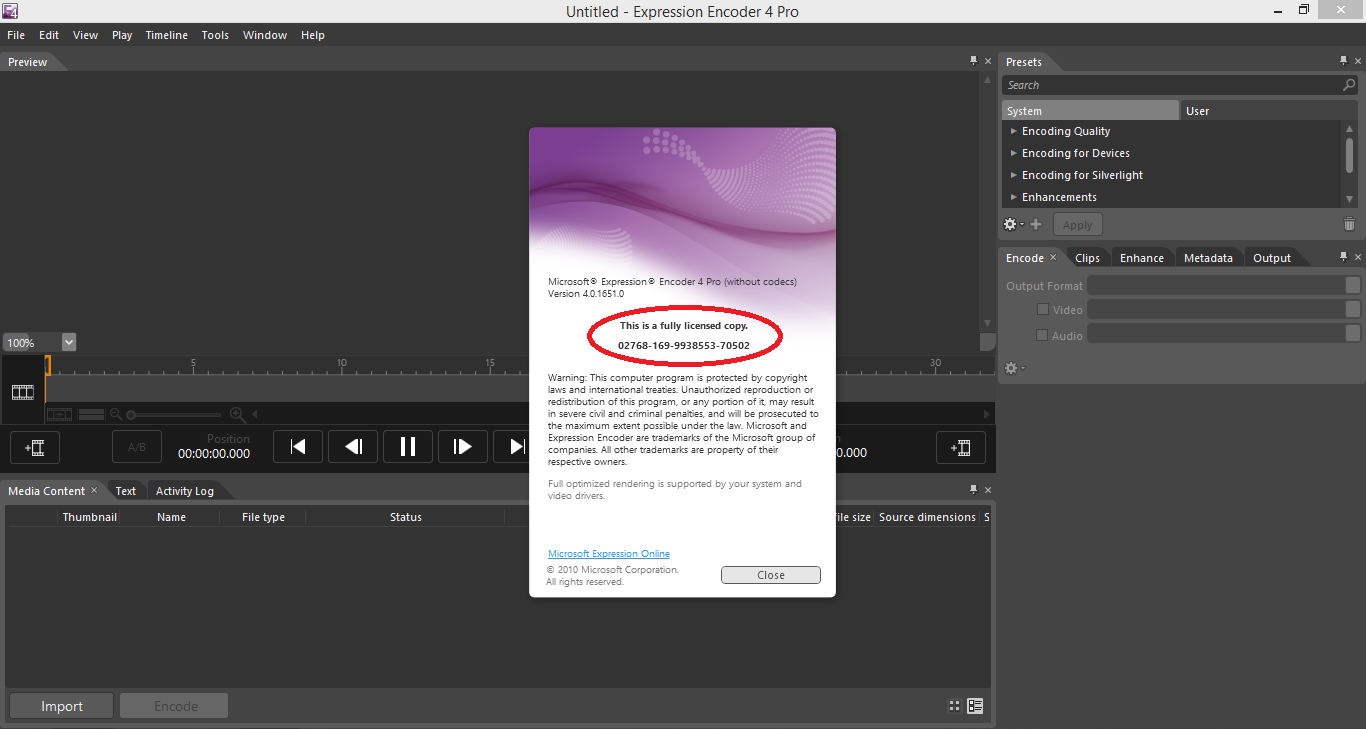Screen dimensions: 1366x729
Task: Expand the Encoding Quality preset group
Action: coord(1014,131)
